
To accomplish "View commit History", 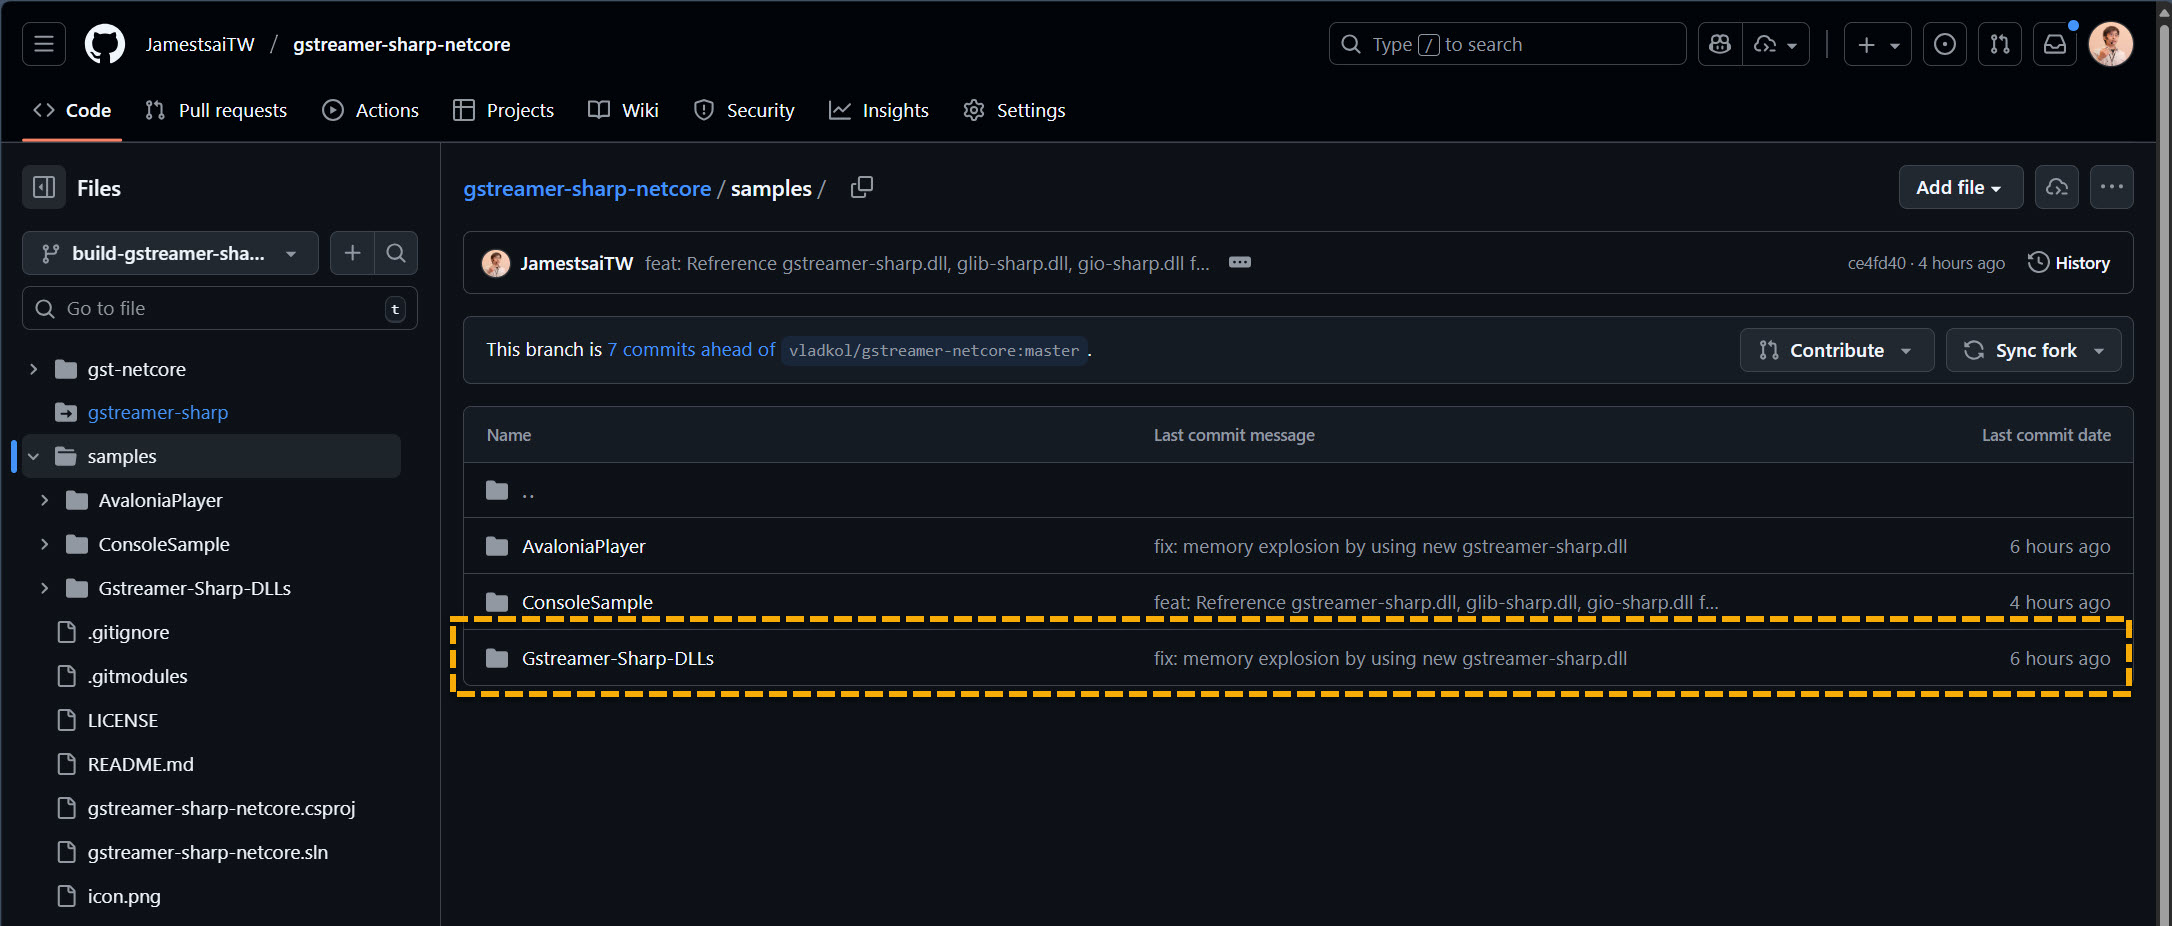I will tap(2069, 263).
